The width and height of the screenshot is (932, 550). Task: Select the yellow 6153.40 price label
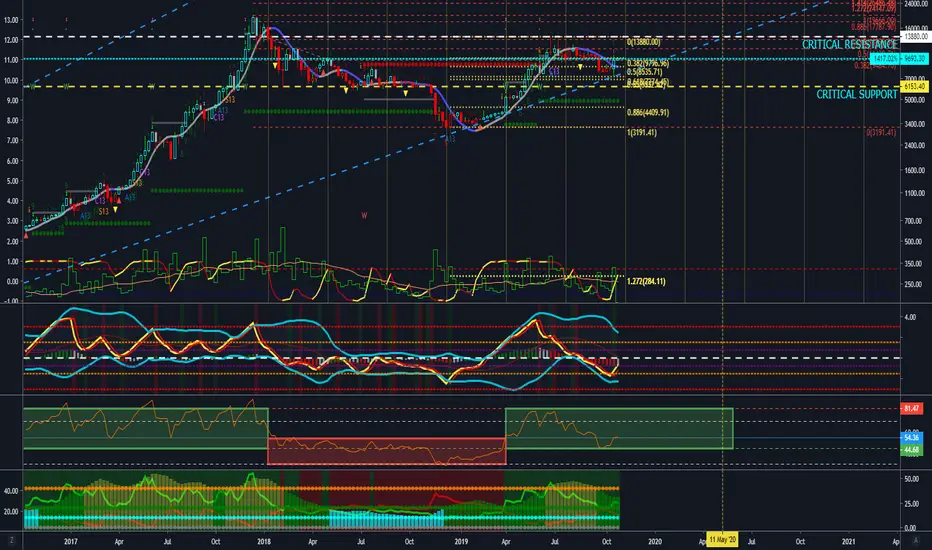tap(915, 87)
